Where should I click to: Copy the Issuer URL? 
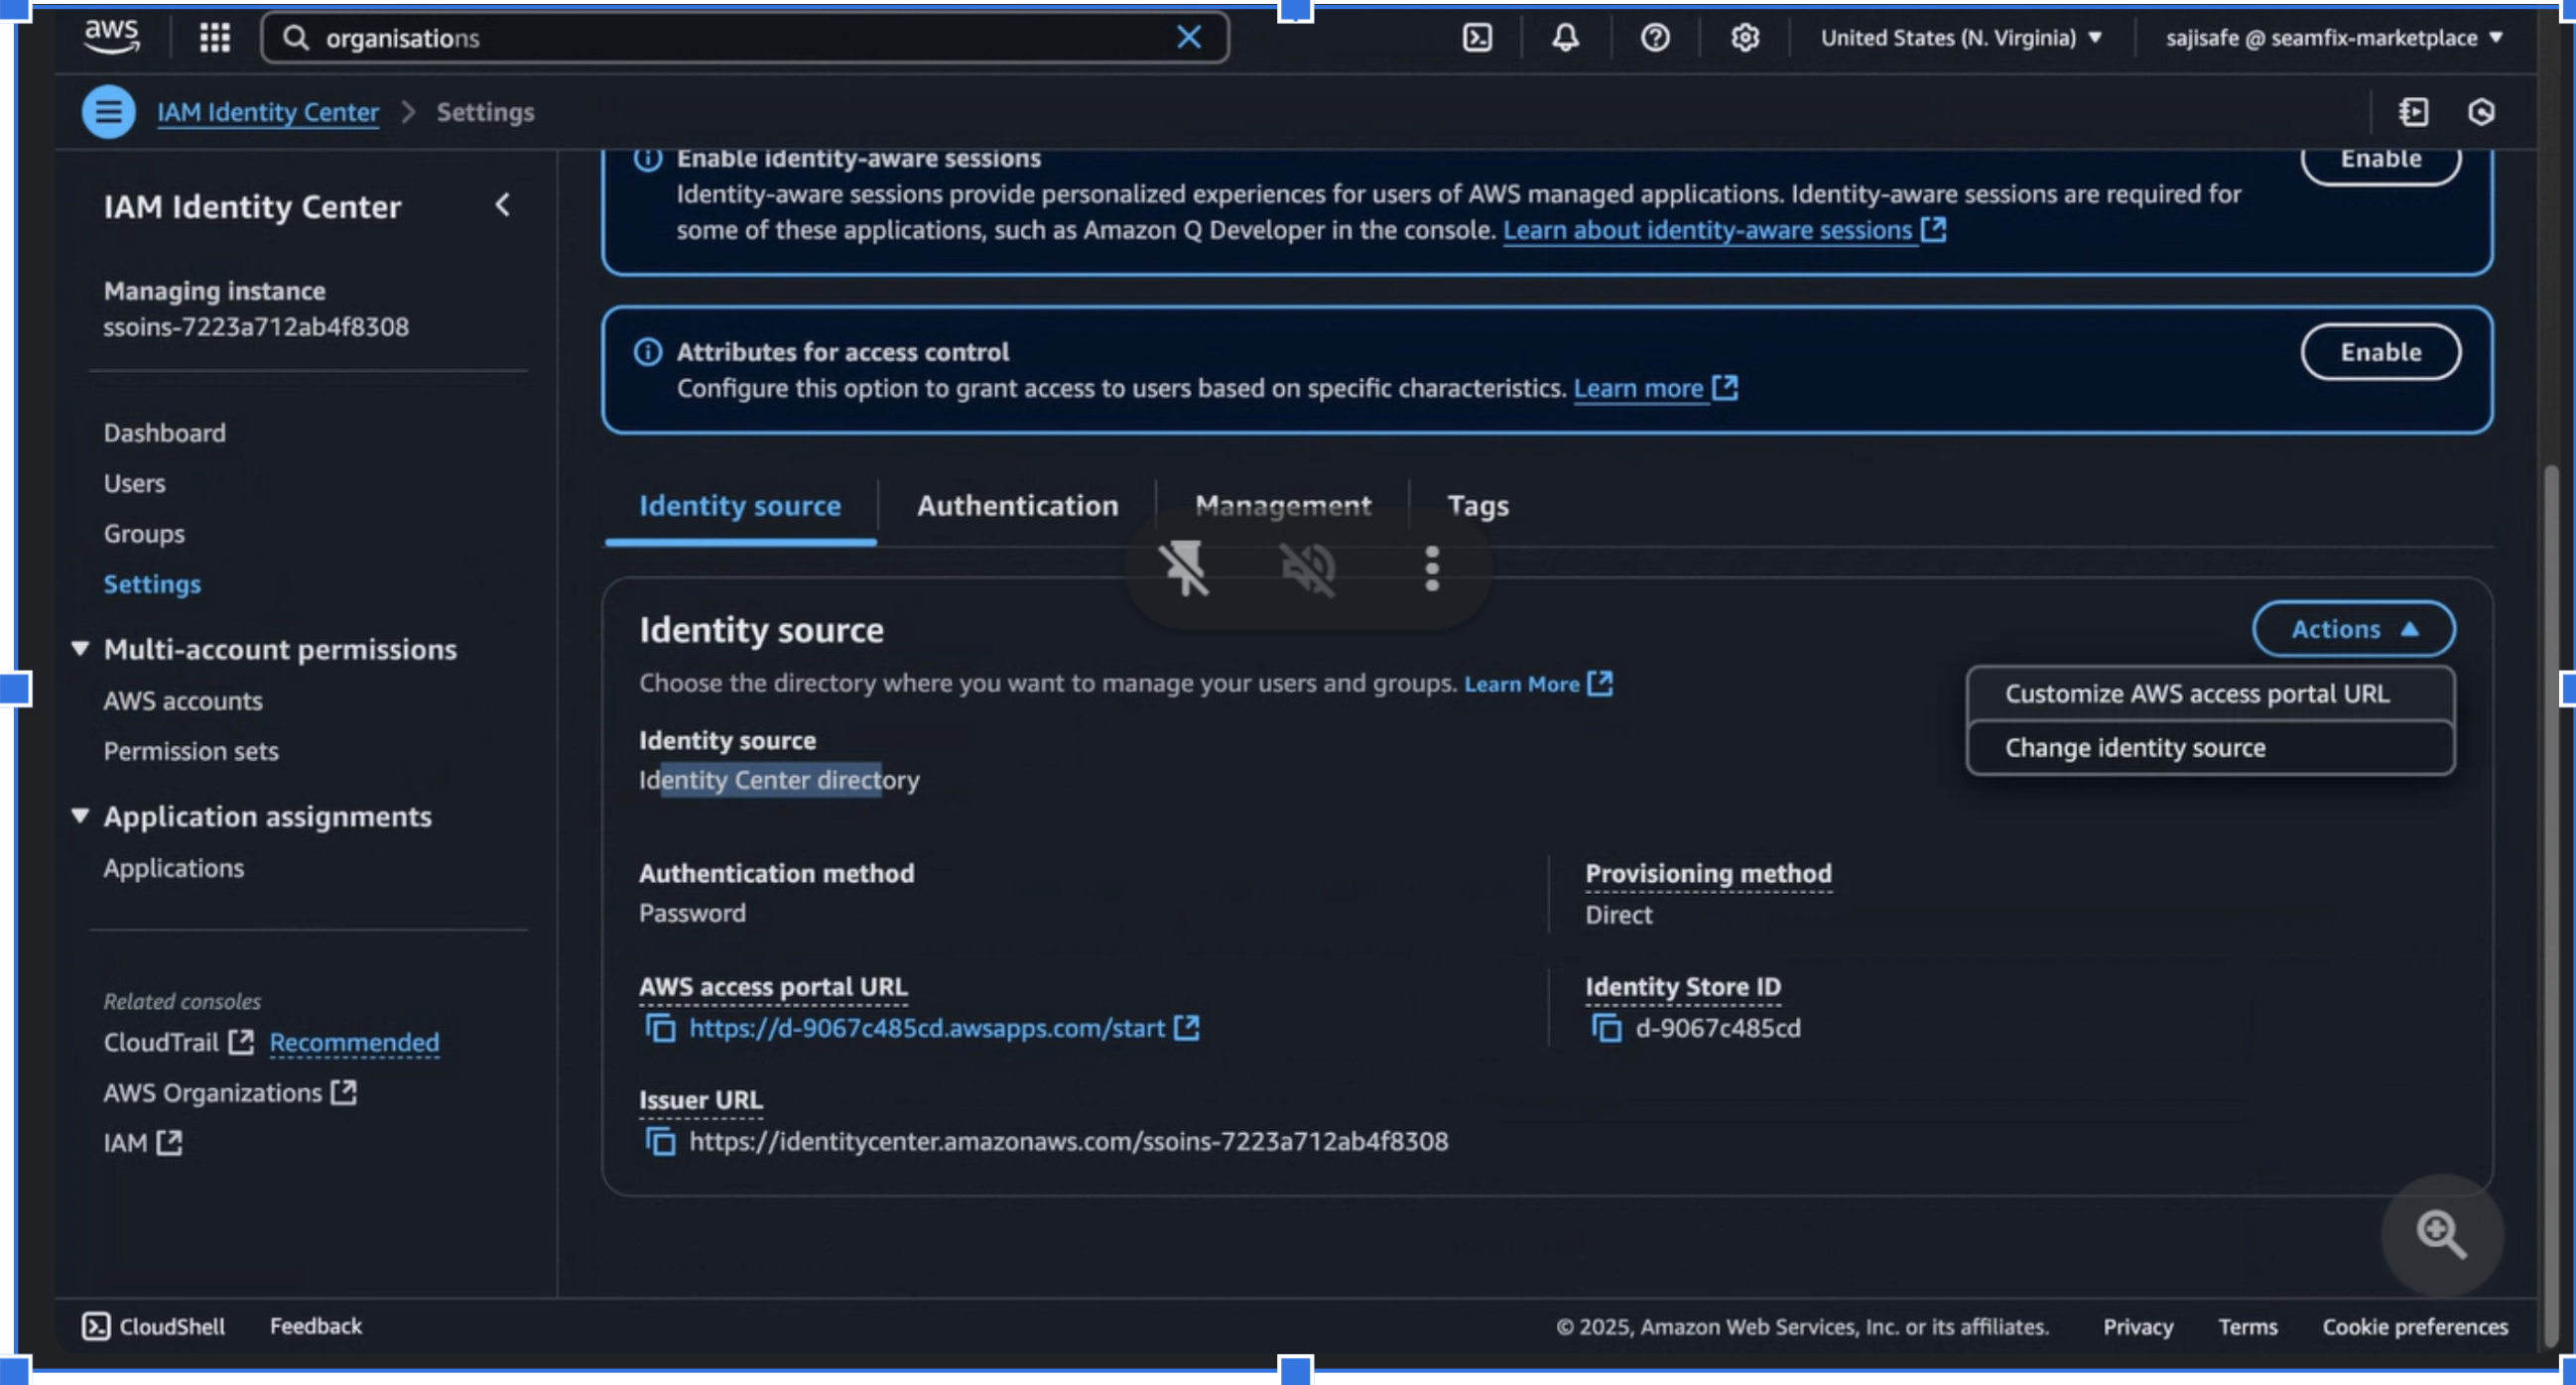click(x=660, y=1141)
